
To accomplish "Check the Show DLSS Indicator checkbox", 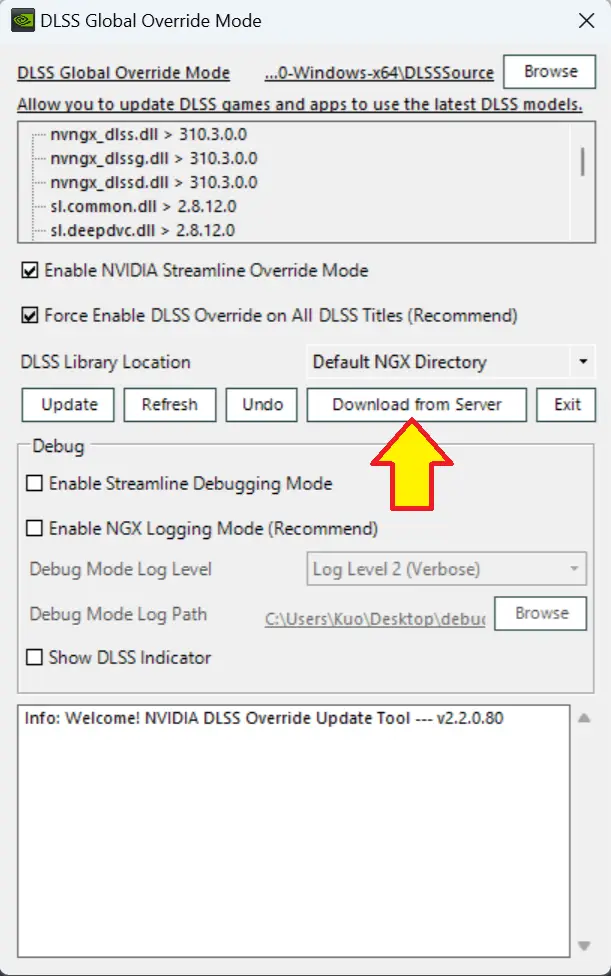I will point(35,657).
